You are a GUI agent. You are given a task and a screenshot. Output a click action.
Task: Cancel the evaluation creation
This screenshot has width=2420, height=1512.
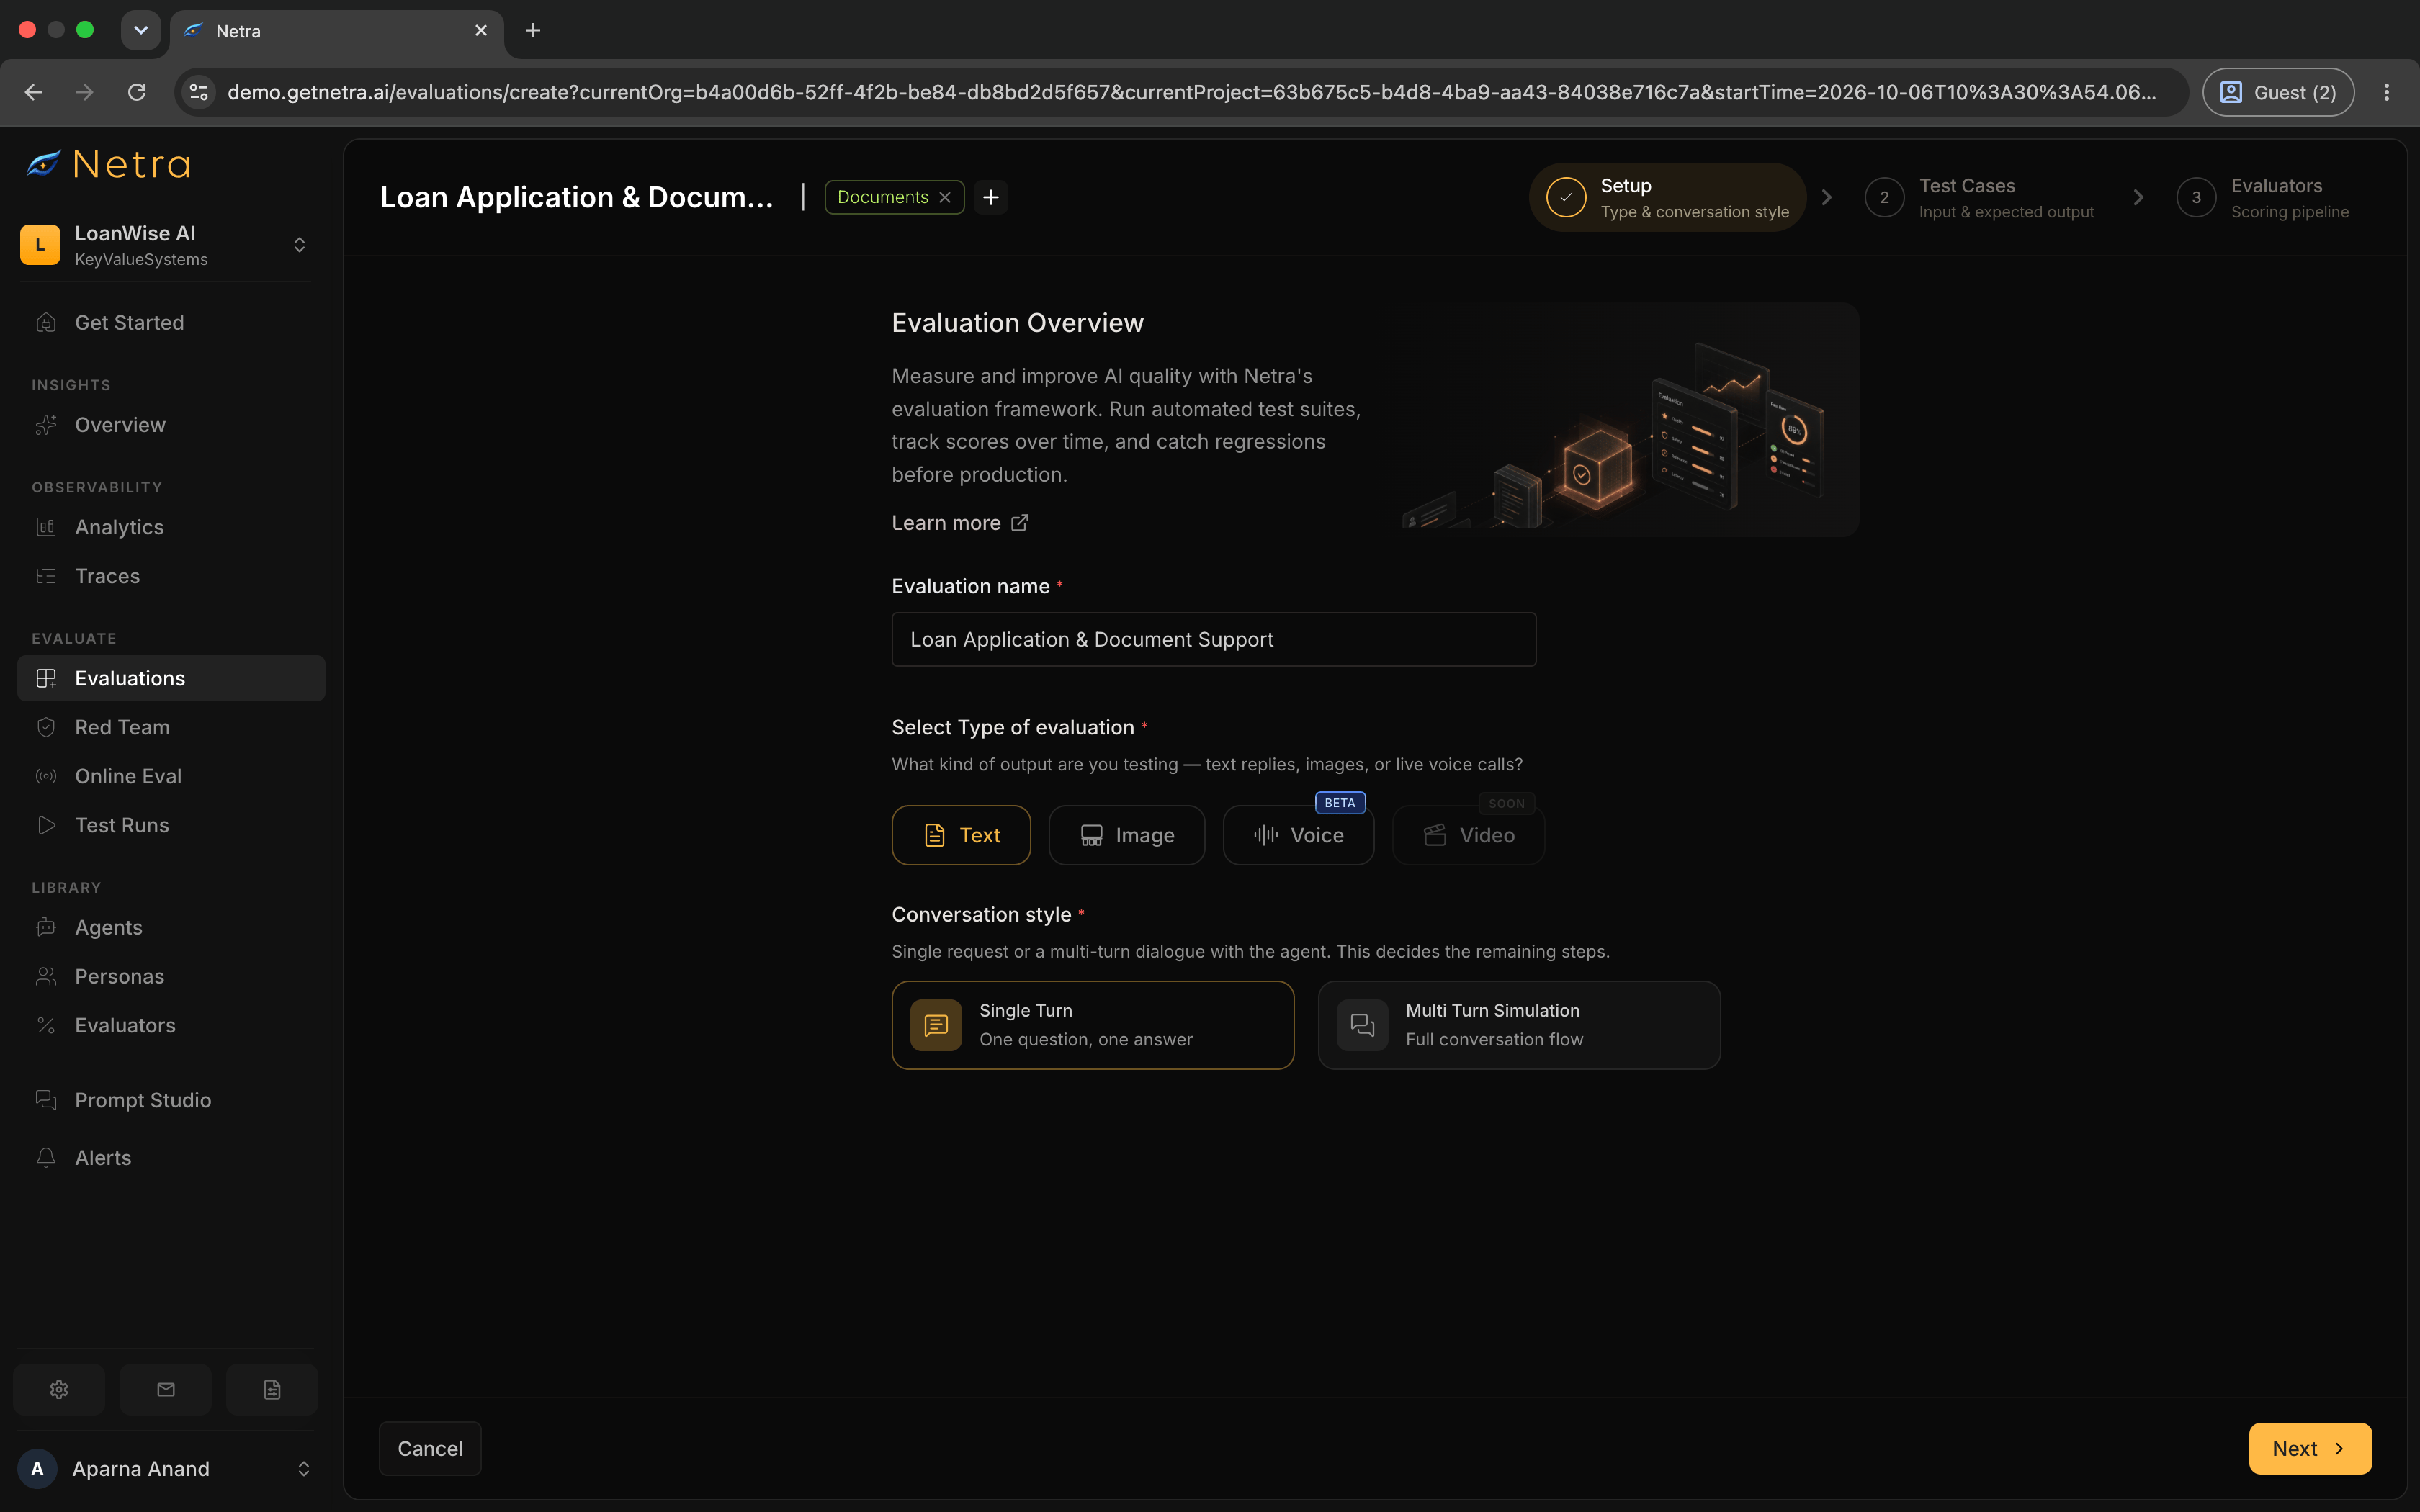click(430, 1448)
